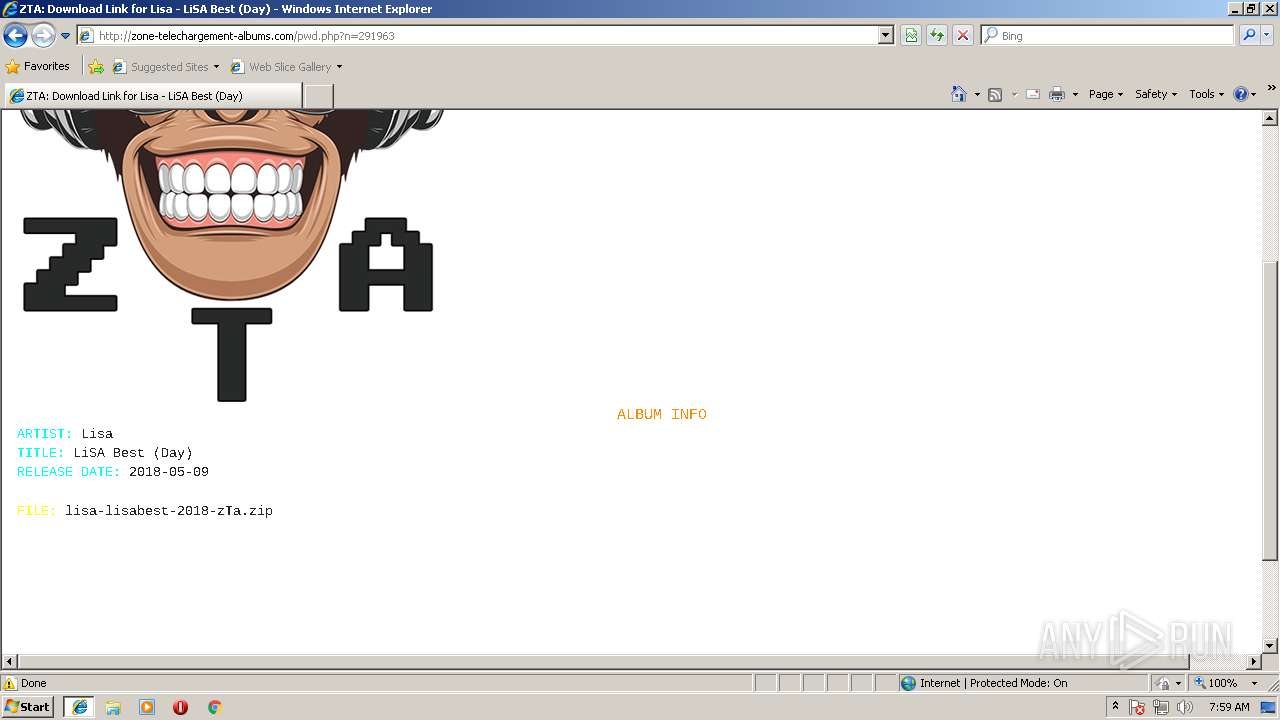
Task: Click release date 2018-05-09
Action: click(169, 472)
